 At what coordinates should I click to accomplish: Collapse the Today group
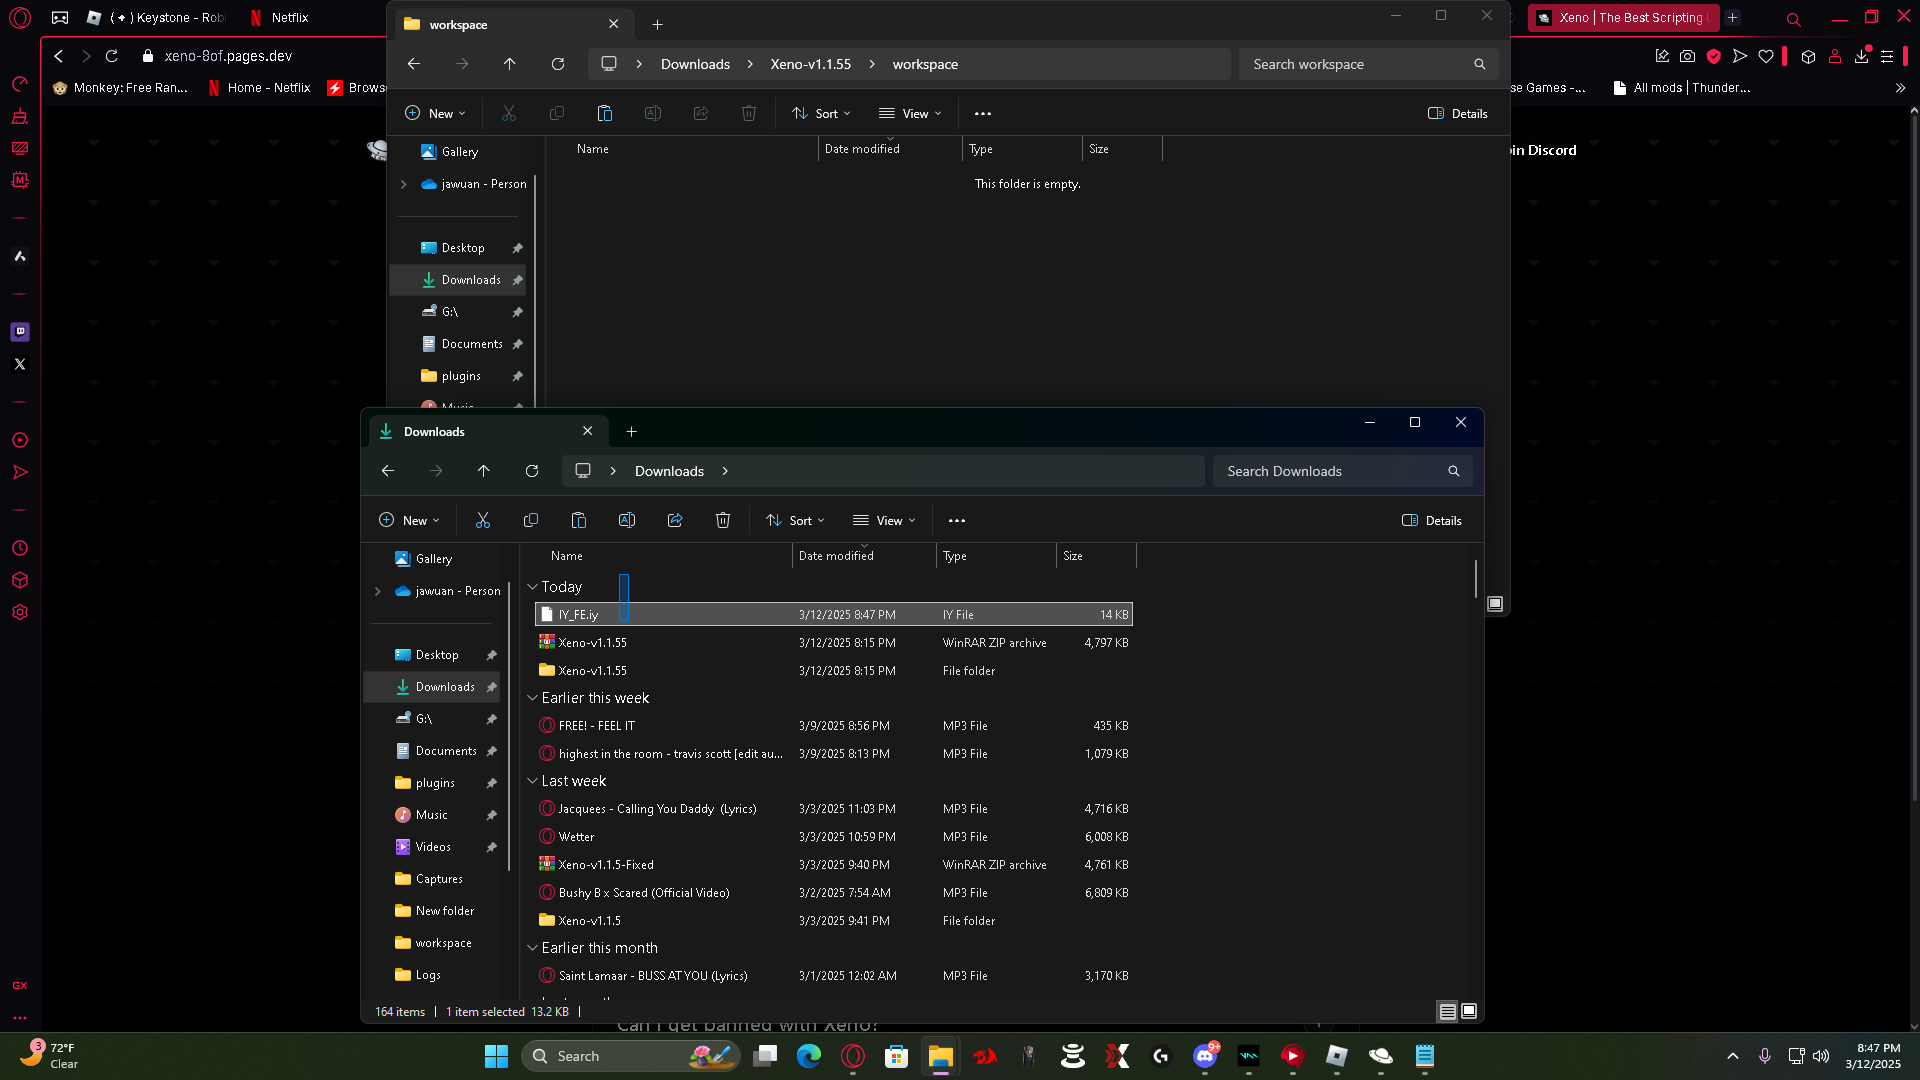coord(532,587)
